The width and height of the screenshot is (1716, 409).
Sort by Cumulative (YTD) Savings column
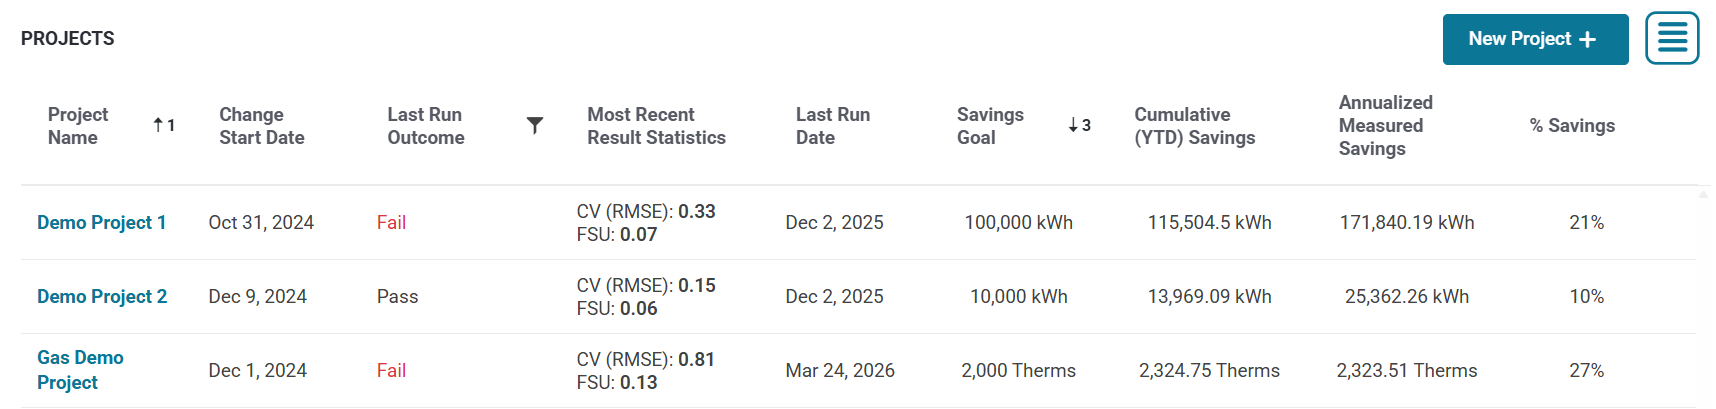[x=1194, y=126]
